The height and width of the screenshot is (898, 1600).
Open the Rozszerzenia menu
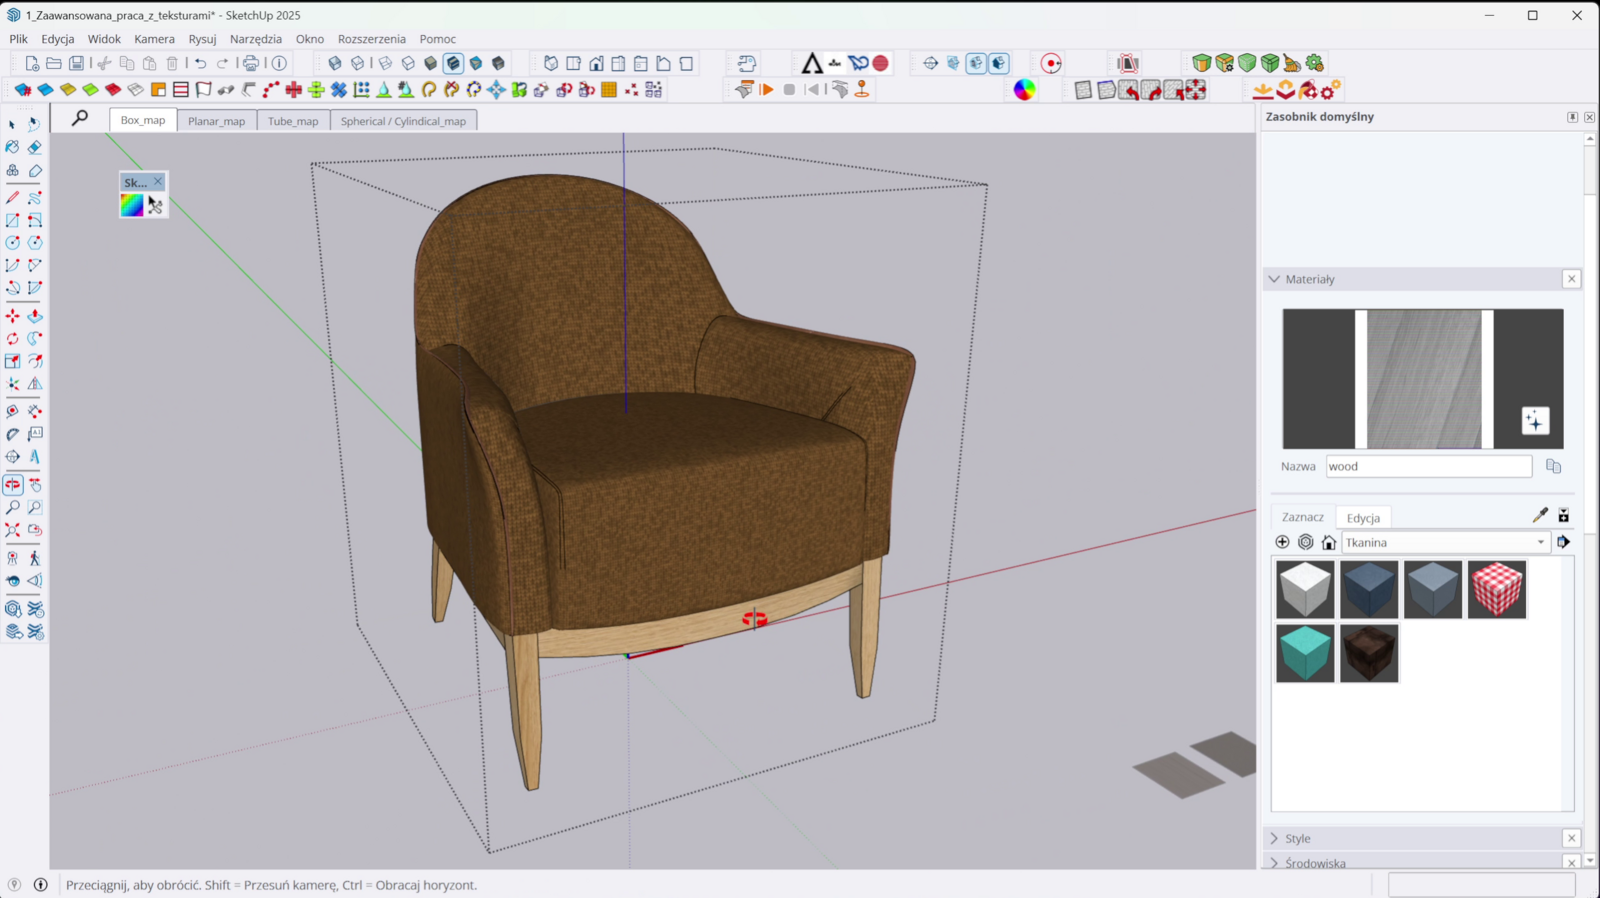click(371, 39)
